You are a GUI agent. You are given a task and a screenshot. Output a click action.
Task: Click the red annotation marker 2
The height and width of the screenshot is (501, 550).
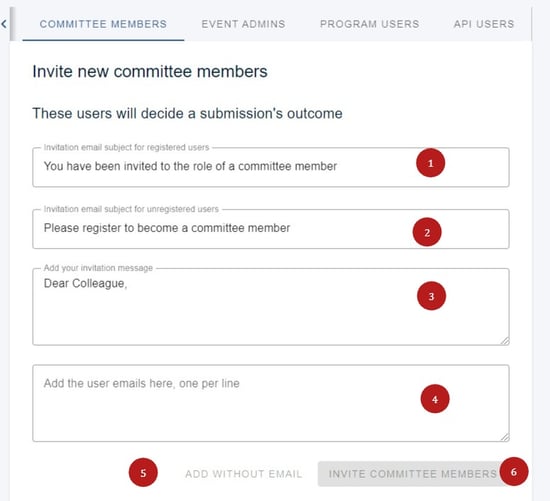(427, 232)
